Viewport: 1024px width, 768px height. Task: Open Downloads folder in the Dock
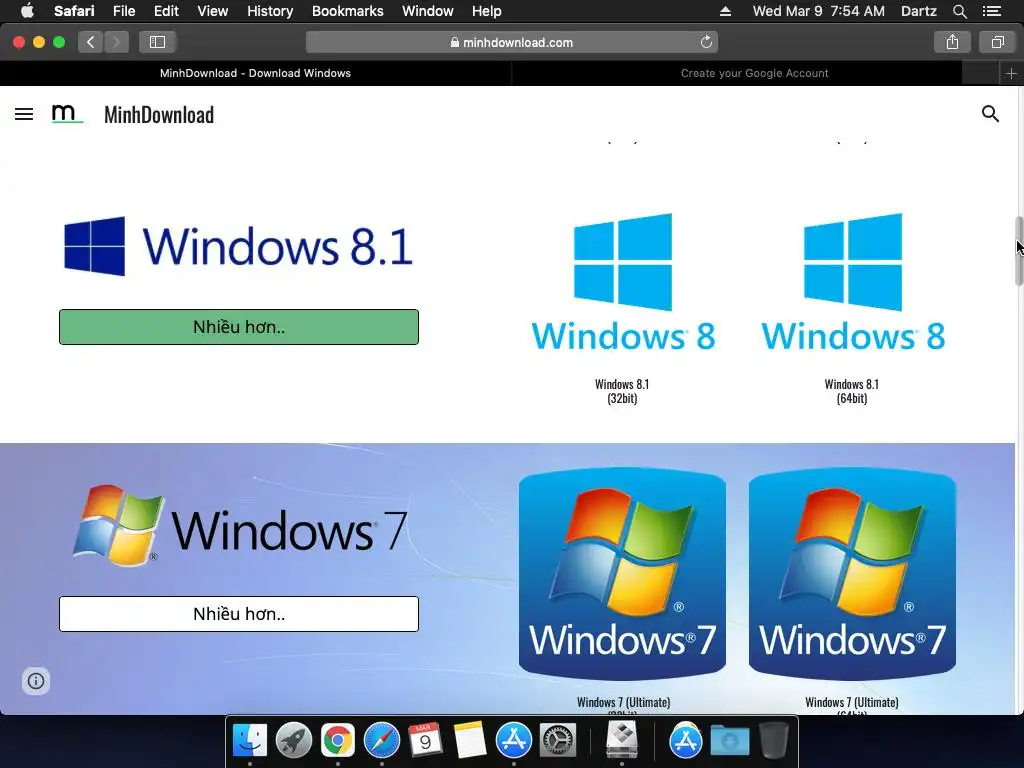729,741
